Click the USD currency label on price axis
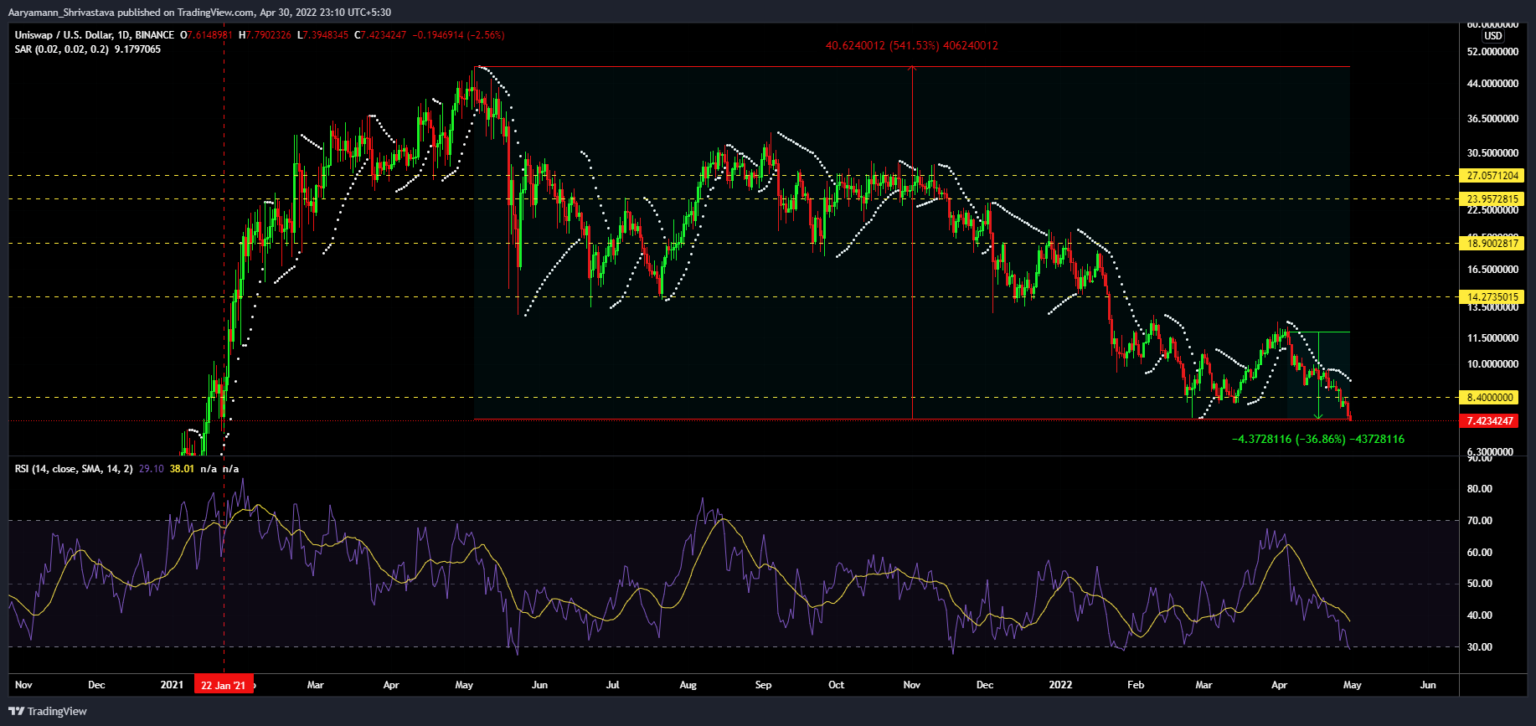 1492,36
